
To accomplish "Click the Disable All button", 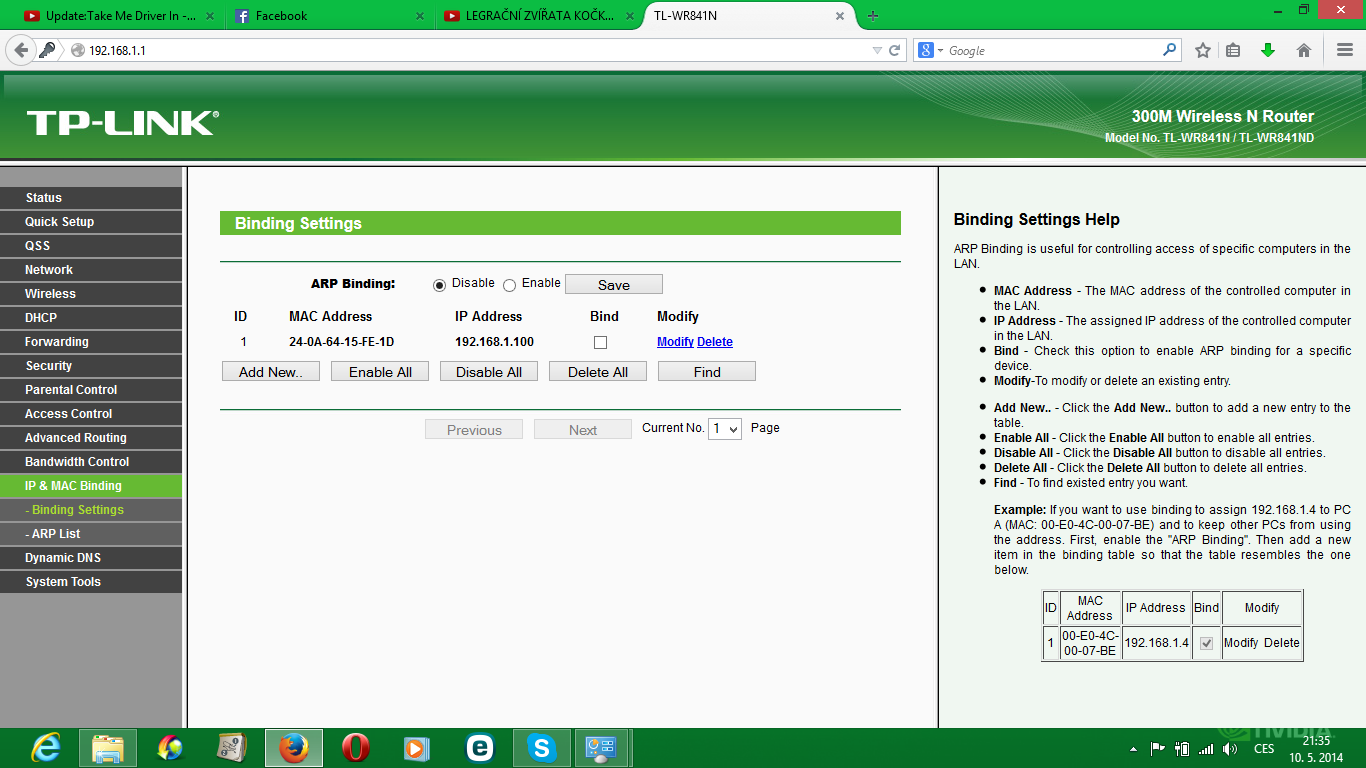I will click(x=489, y=372).
